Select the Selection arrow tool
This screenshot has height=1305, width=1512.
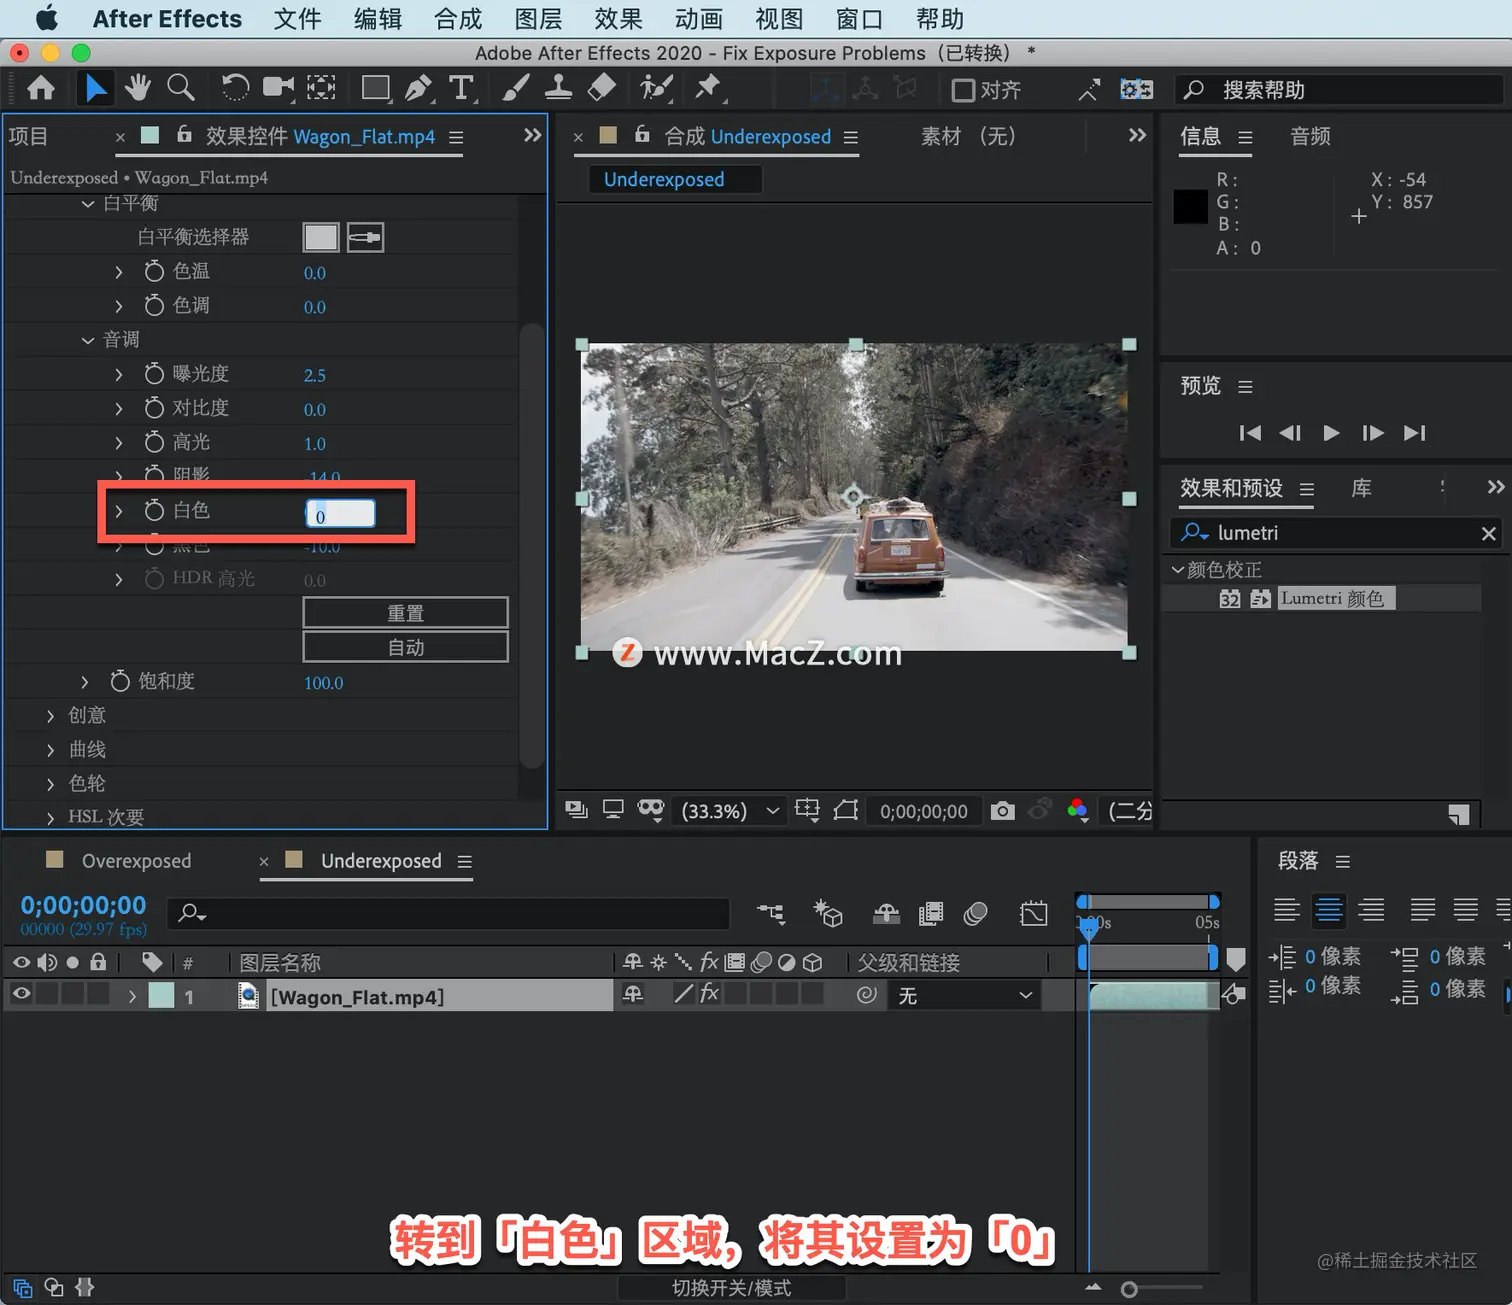pyautogui.click(x=95, y=89)
